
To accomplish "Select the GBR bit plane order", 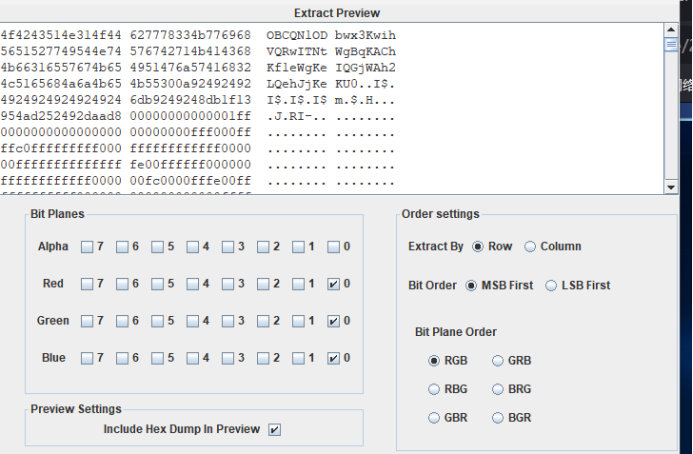I will 434,418.
